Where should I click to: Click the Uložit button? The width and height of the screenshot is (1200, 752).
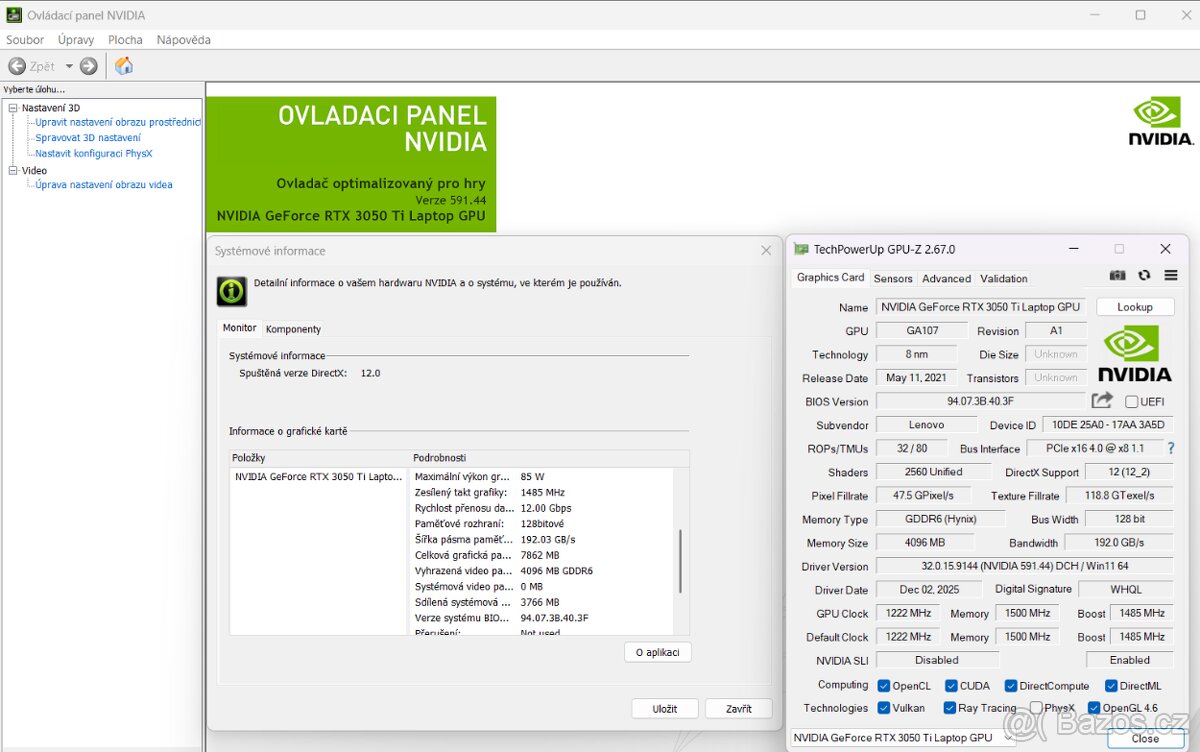[x=664, y=708]
